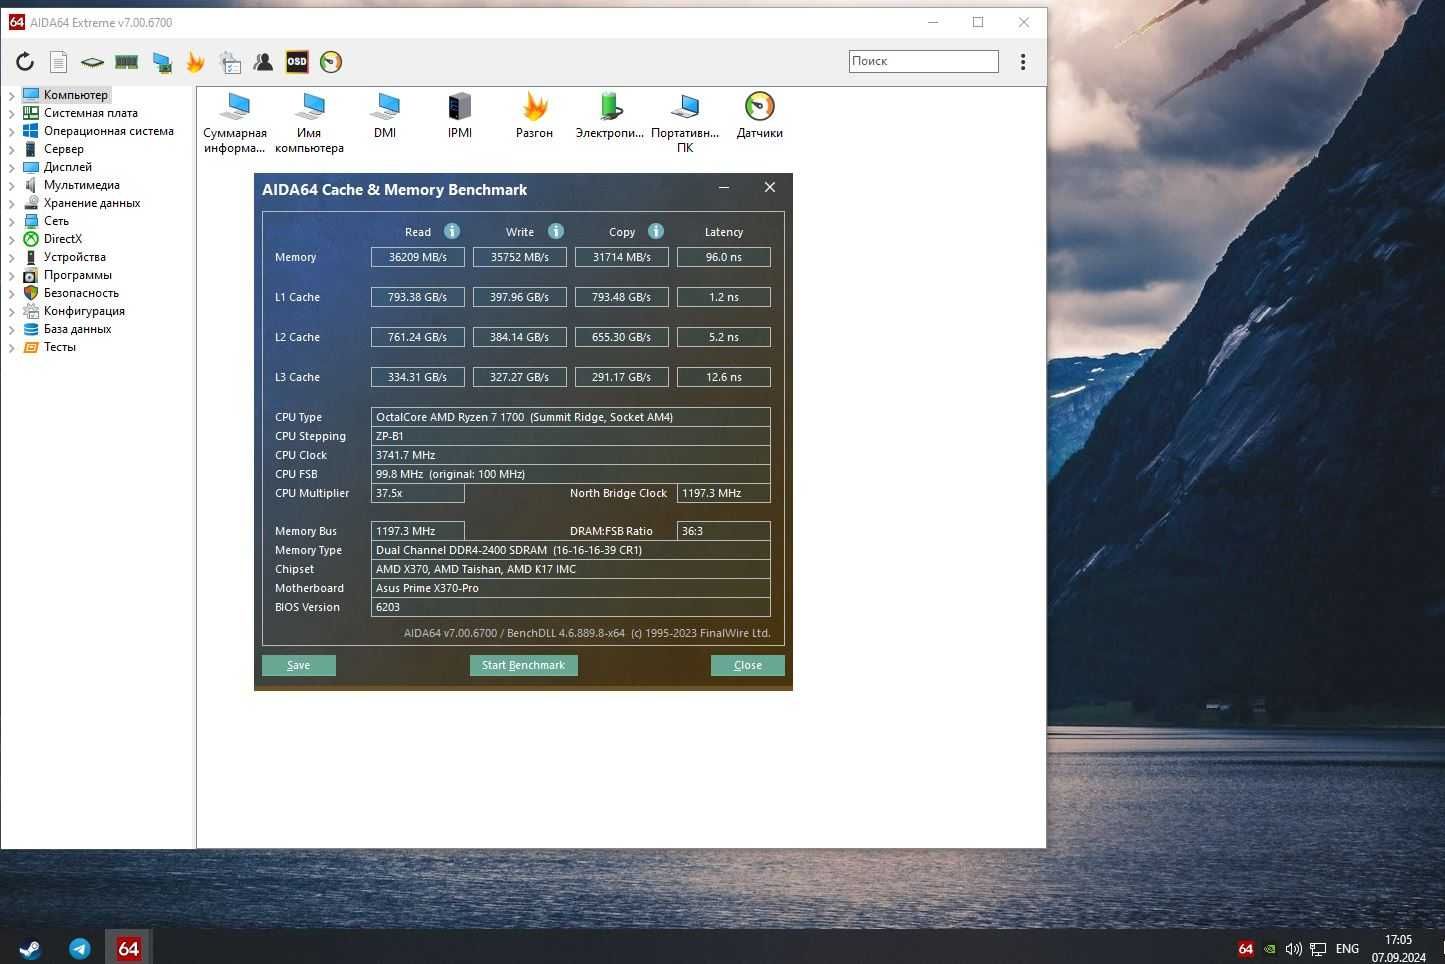This screenshot has height=964, width=1445.
Task: Click the AIDA64 taskbar button
Action: point(129,948)
